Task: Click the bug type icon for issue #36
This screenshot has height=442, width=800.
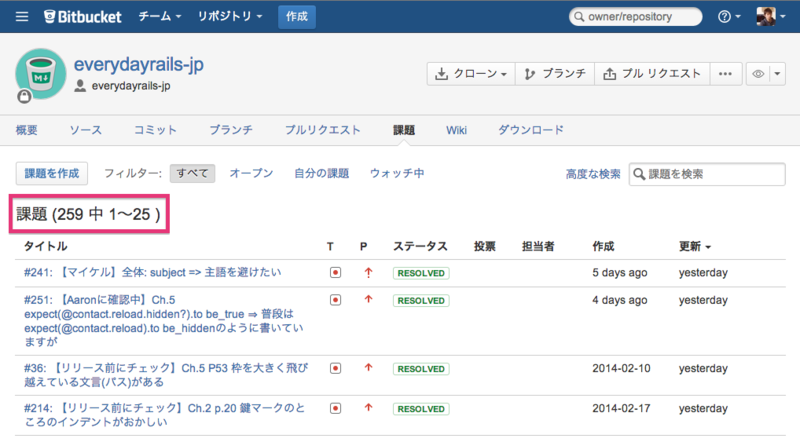Action: click(x=335, y=368)
